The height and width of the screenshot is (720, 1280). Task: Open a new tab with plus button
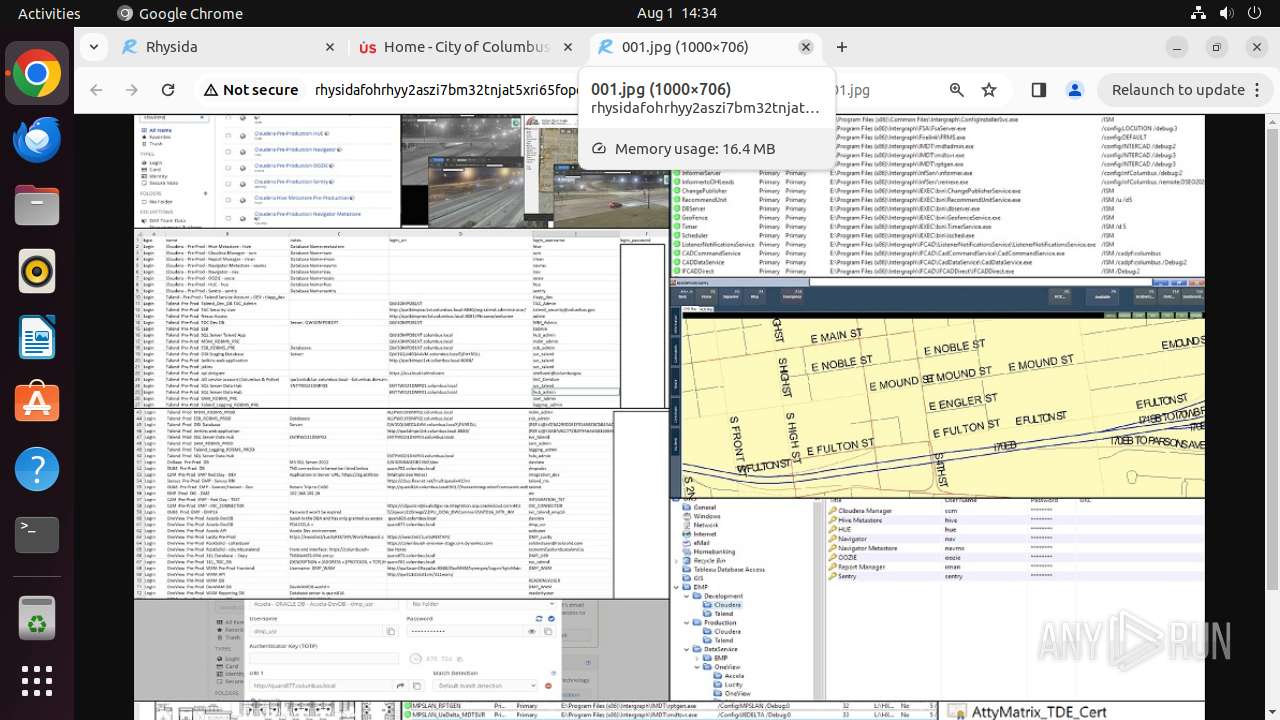[x=842, y=47]
